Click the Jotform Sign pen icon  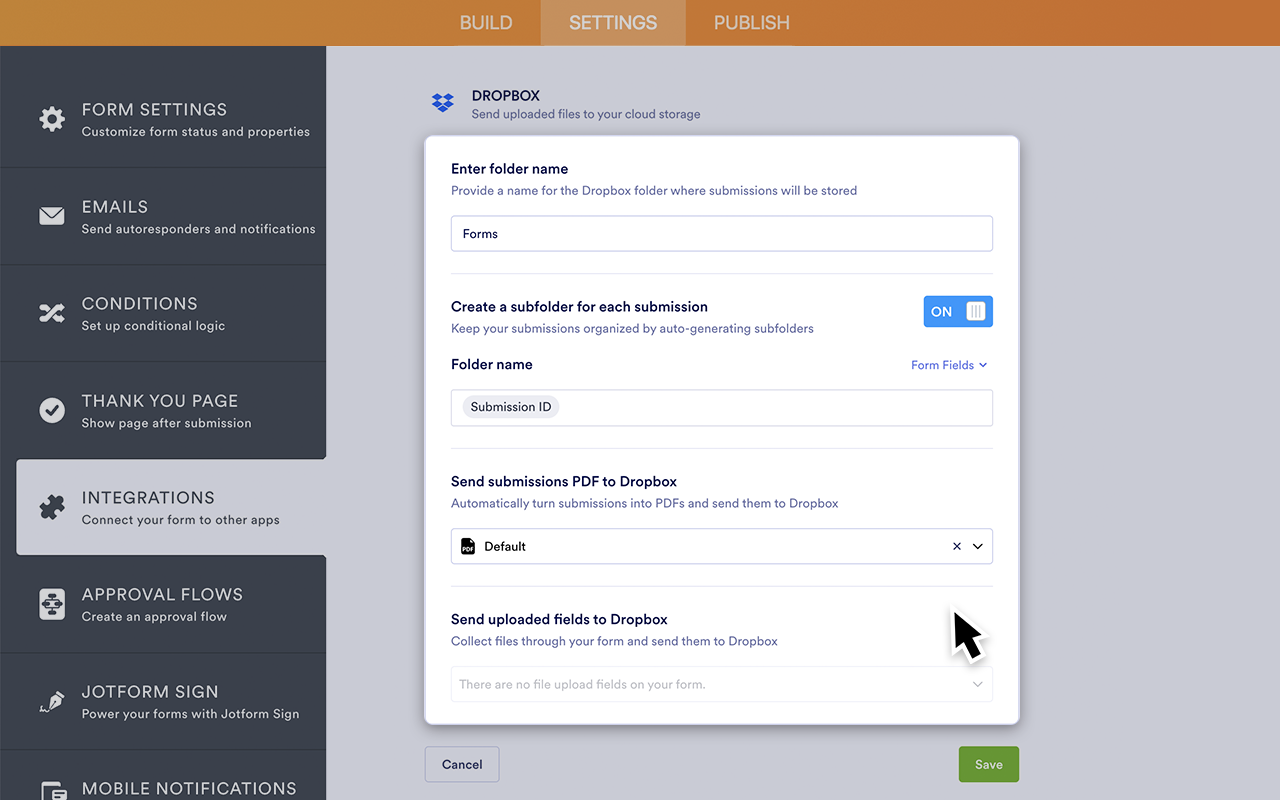(x=52, y=701)
